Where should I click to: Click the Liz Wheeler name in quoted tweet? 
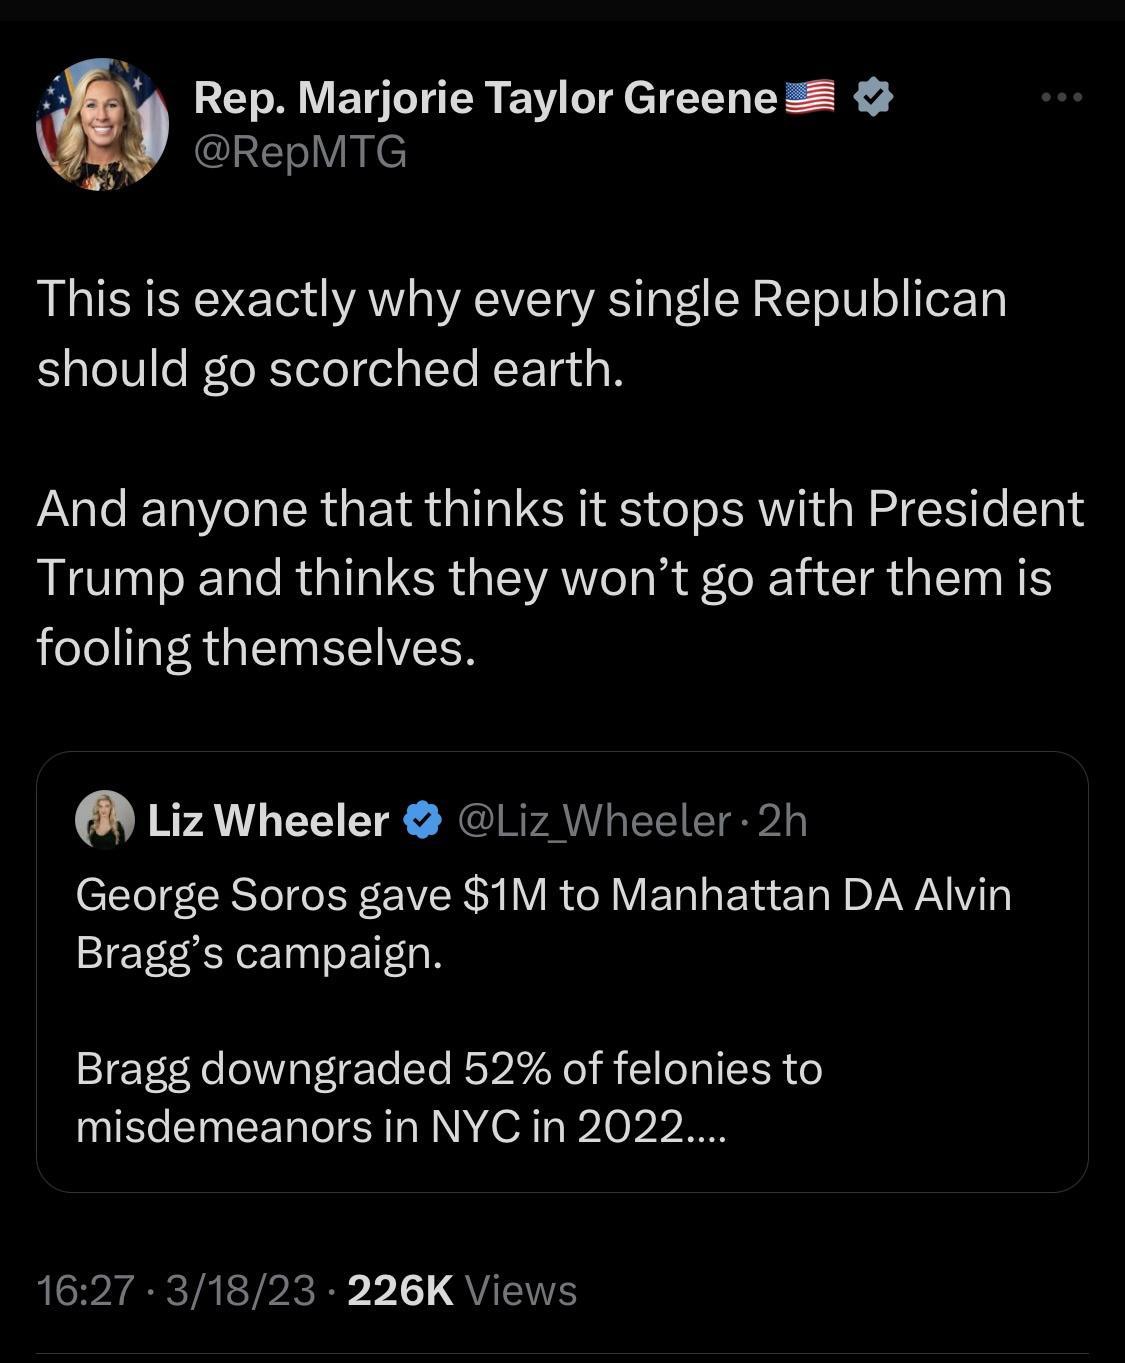point(268,821)
